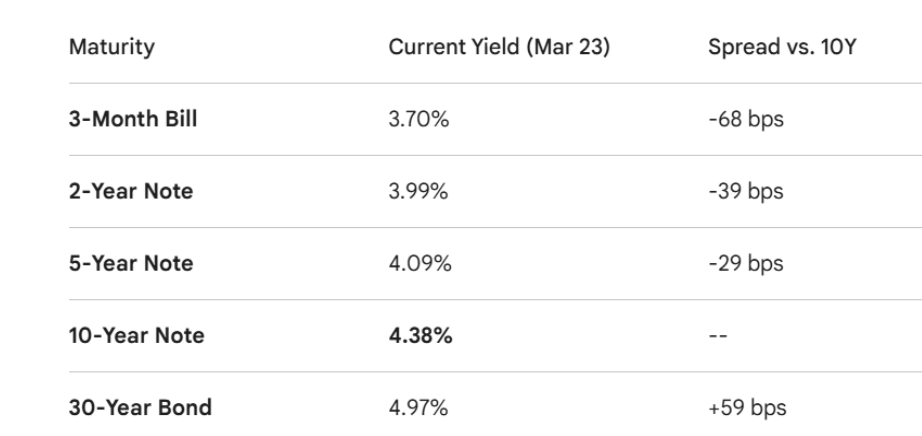Screen dimensions: 922x436
Task: Click the divider line above 30-Year Bond
Action: click(495, 371)
